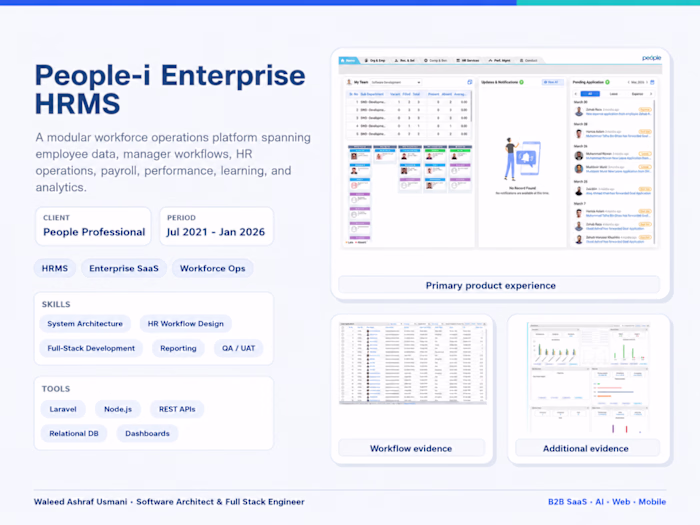Open the Org & Emp tab
Screen dimensions: 700x525
click(375, 60)
